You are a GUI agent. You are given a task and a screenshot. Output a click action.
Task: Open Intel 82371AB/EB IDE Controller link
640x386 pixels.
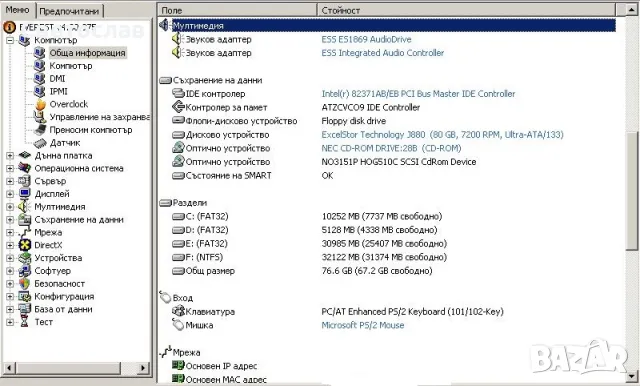(418, 93)
